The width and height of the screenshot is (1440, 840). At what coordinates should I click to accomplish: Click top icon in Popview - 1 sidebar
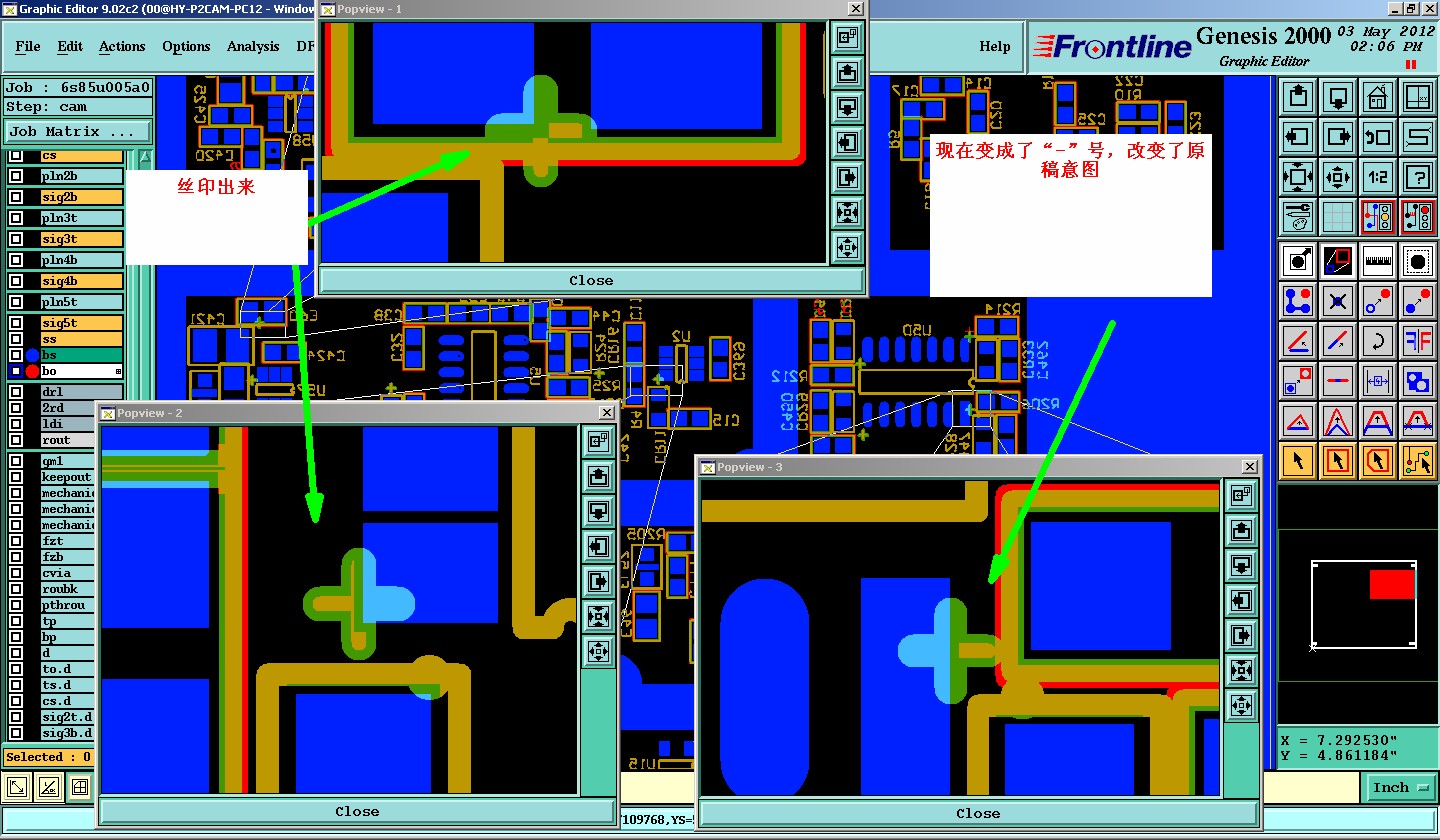tap(847, 38)
